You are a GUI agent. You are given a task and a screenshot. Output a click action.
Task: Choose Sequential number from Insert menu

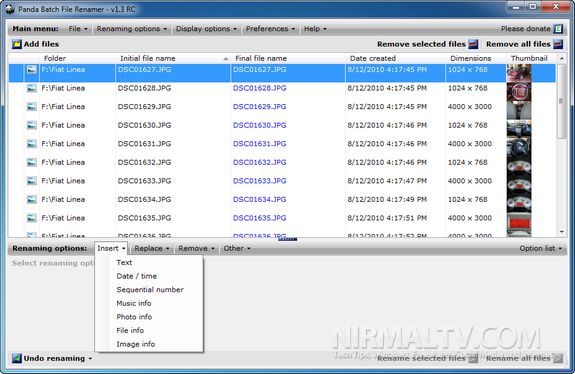tap(149, 290)
